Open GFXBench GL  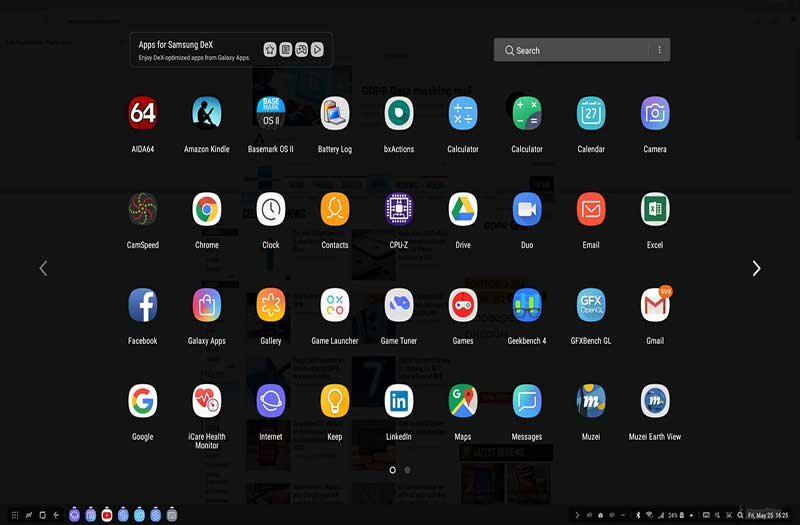pos(591,305)
